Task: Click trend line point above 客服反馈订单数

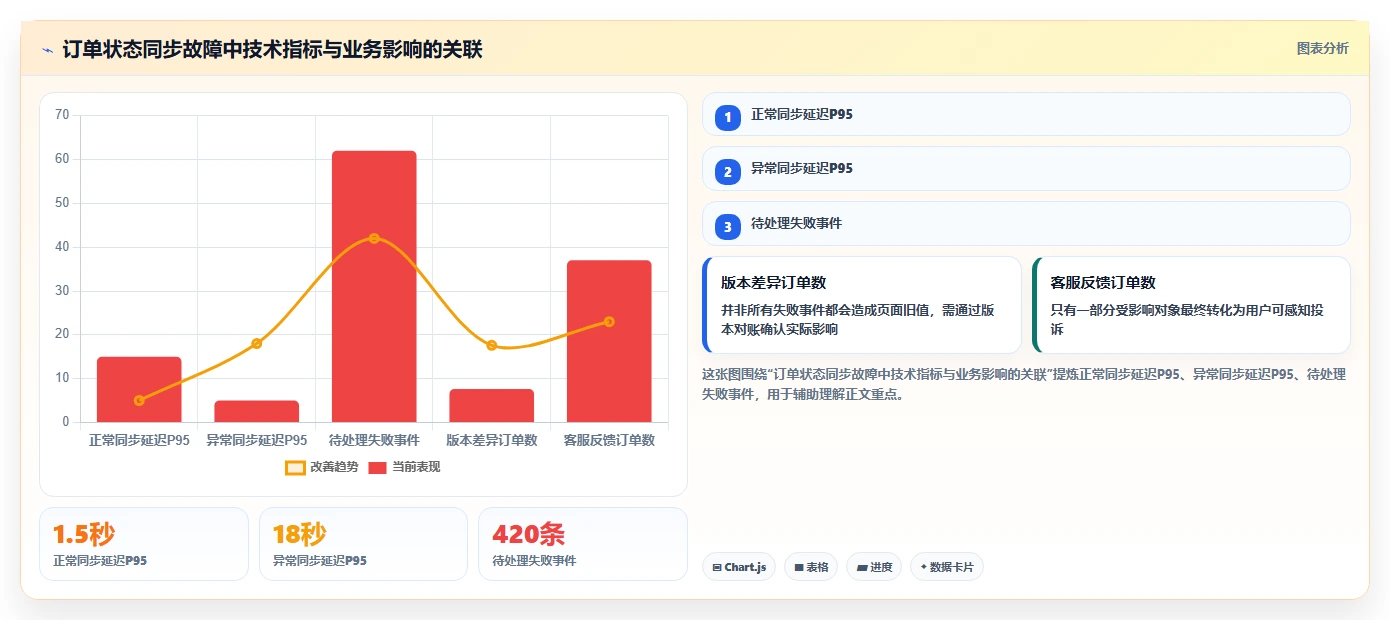Action: coord(609,322)
